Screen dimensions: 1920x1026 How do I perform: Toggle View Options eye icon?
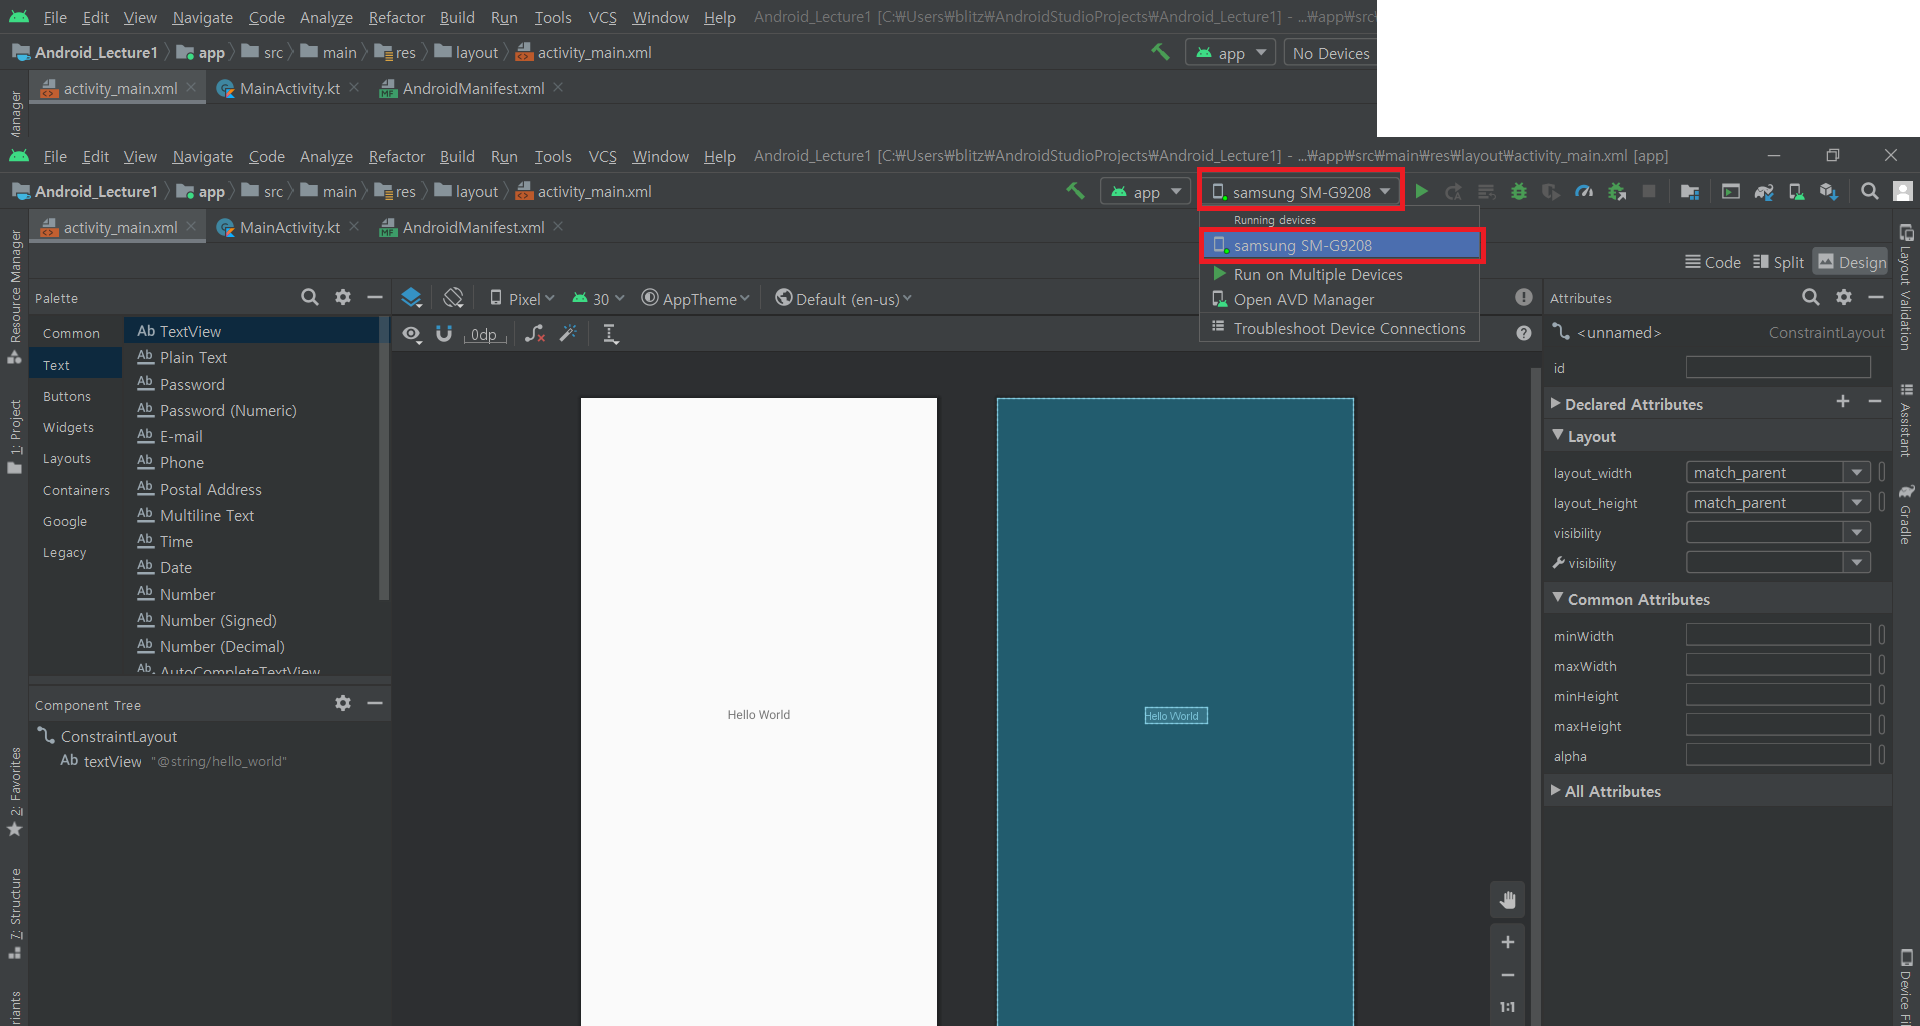pos(411,334)
